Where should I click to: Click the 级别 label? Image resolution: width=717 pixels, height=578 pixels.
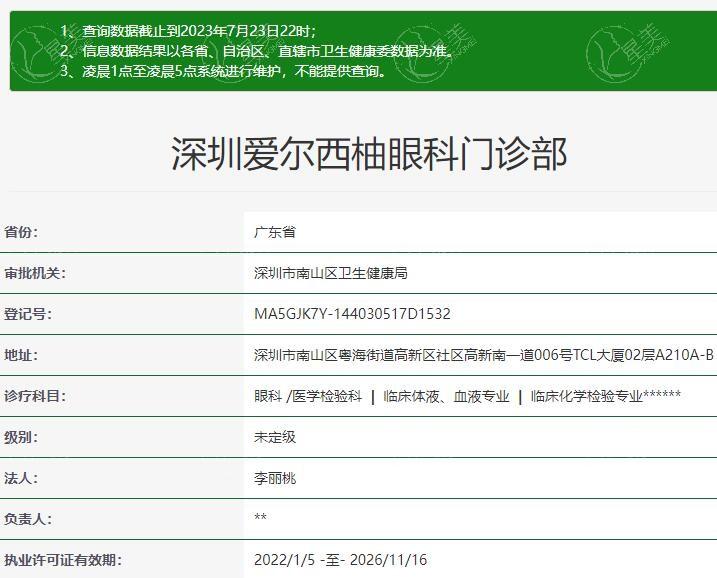click(21, 437)
